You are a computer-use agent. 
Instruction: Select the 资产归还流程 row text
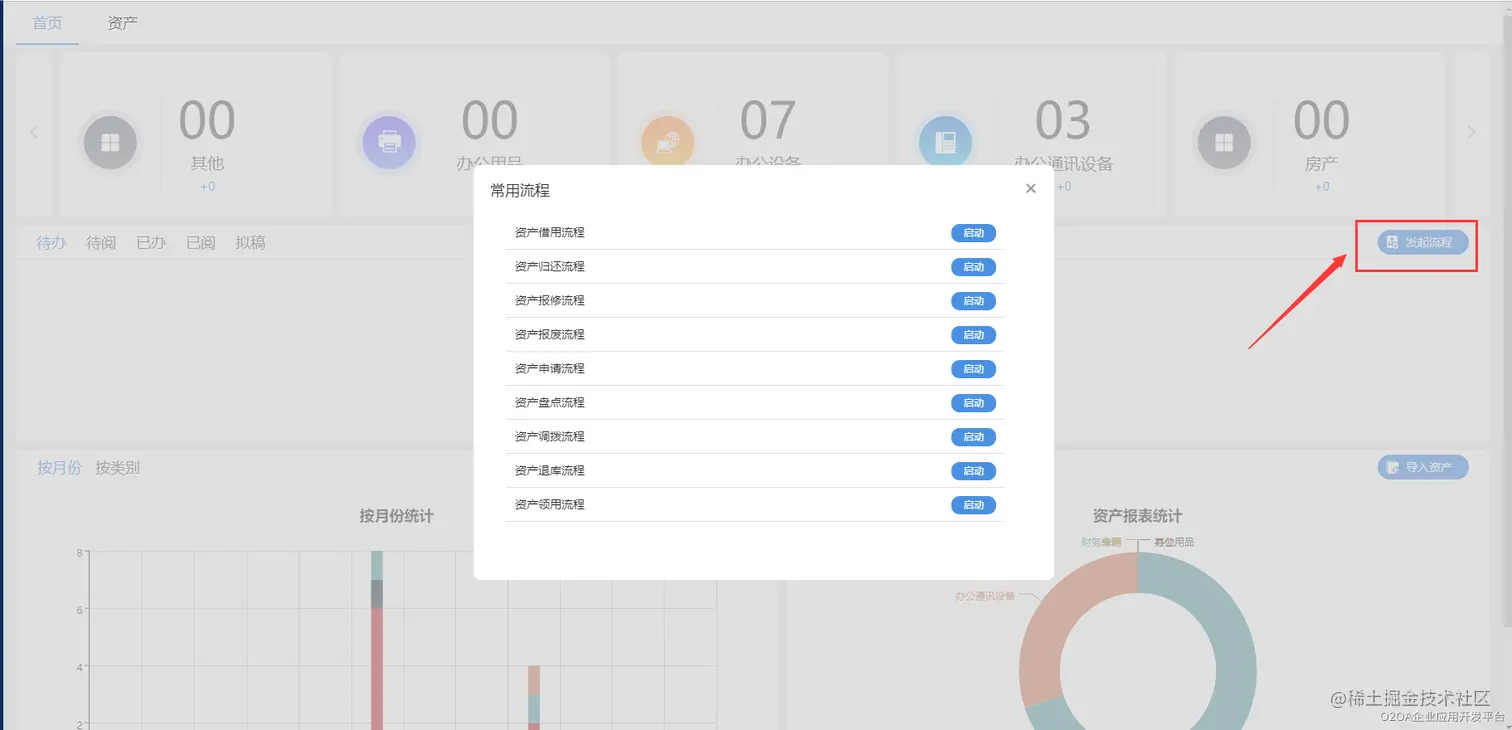(x=549, y=266)
